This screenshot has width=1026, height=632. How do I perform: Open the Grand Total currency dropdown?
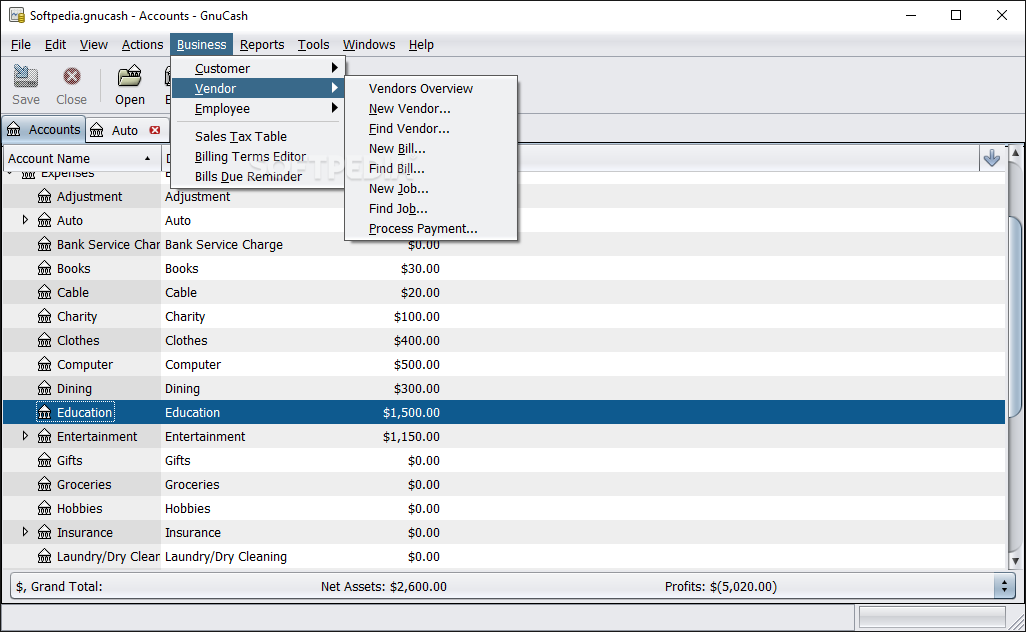click(1004, 586)
